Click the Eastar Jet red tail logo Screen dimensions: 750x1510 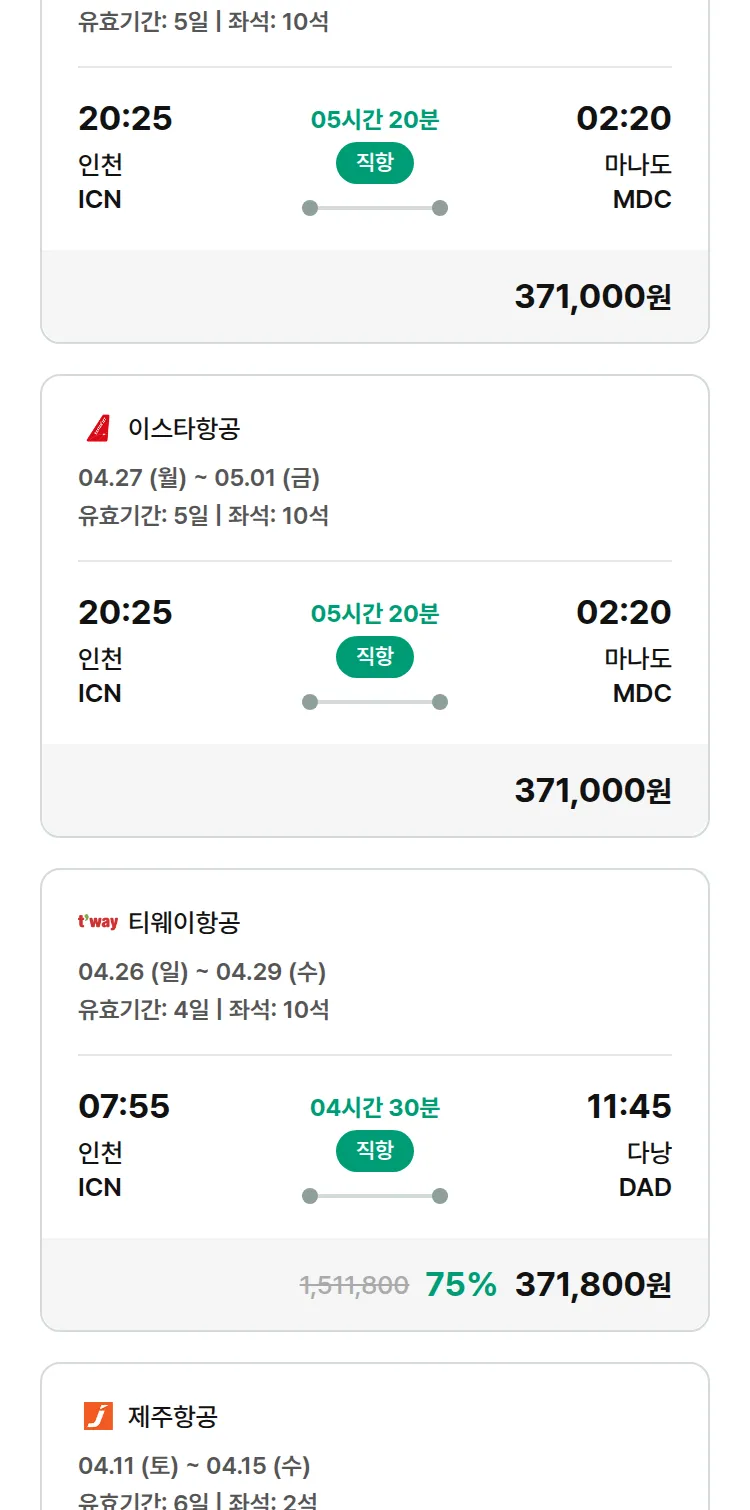coord(98,429)
